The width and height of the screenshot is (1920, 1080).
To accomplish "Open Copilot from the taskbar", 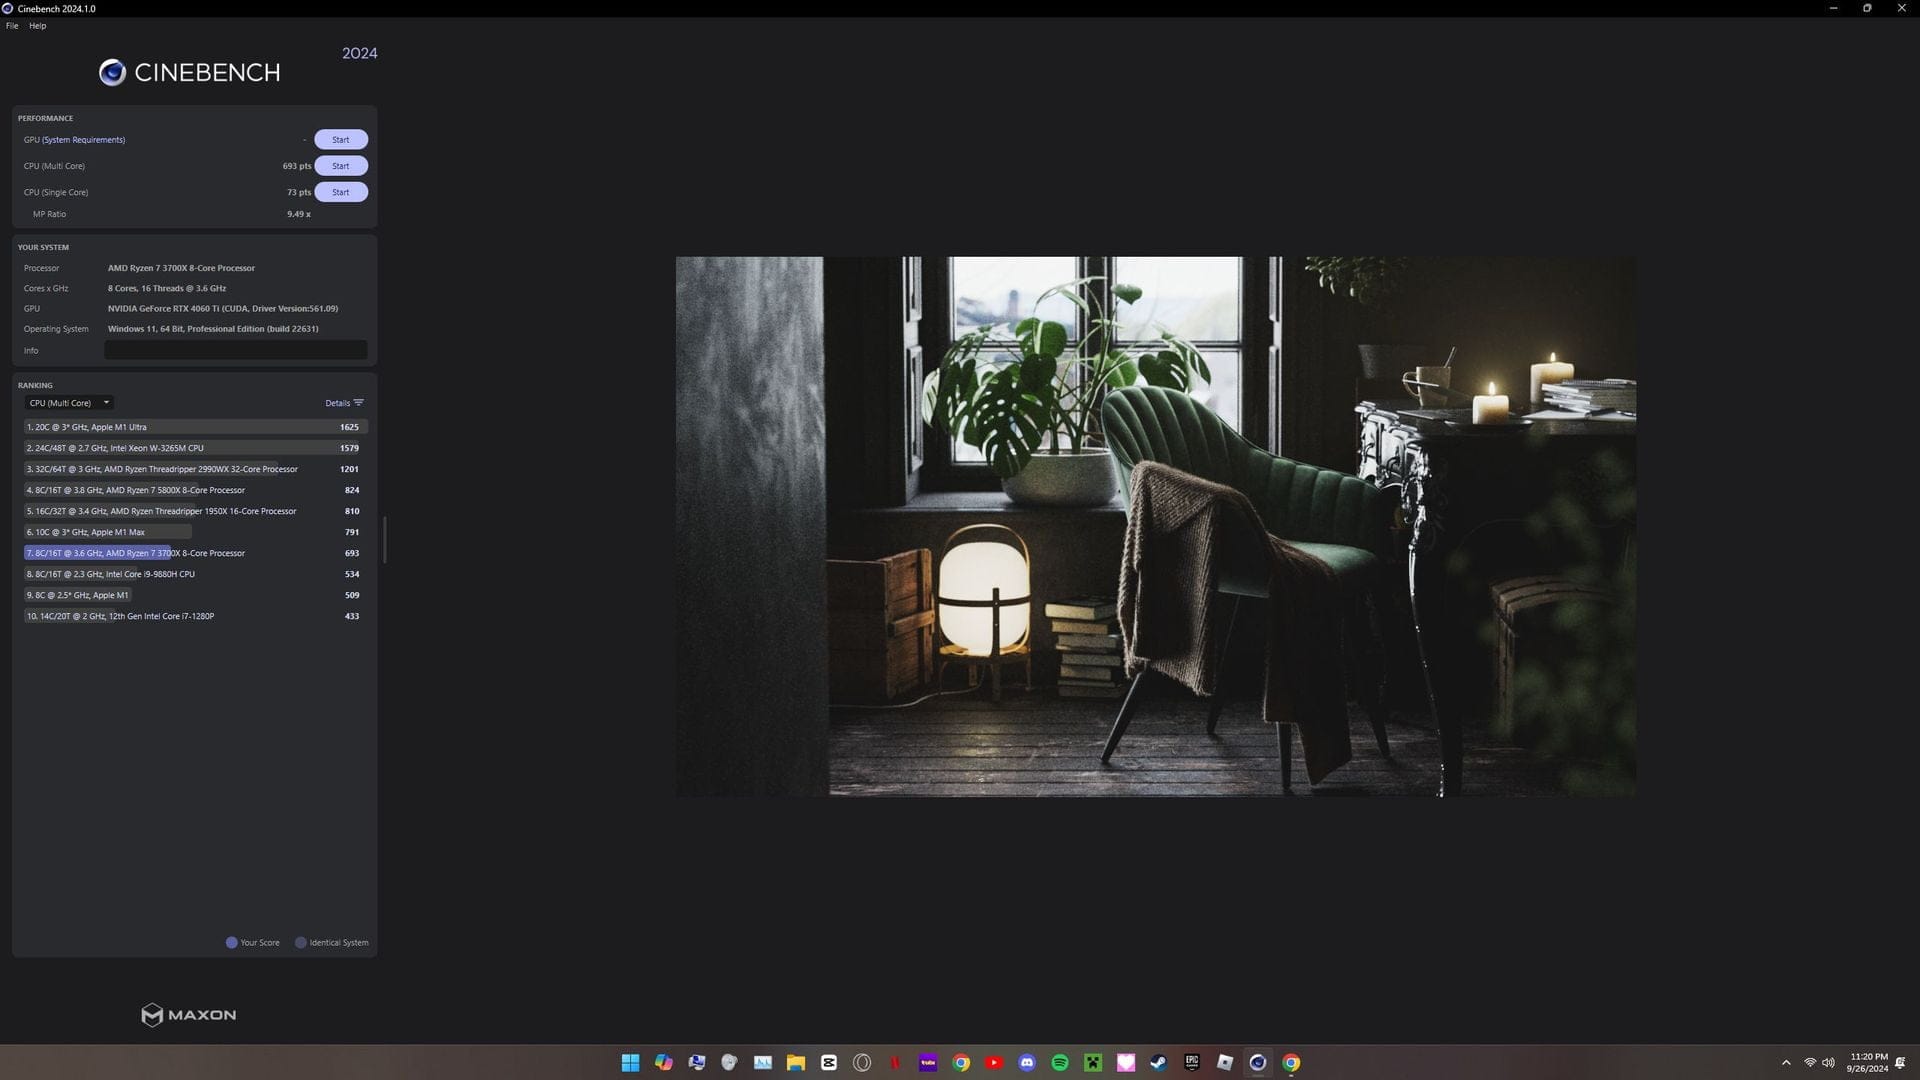I will (664, 1063).
